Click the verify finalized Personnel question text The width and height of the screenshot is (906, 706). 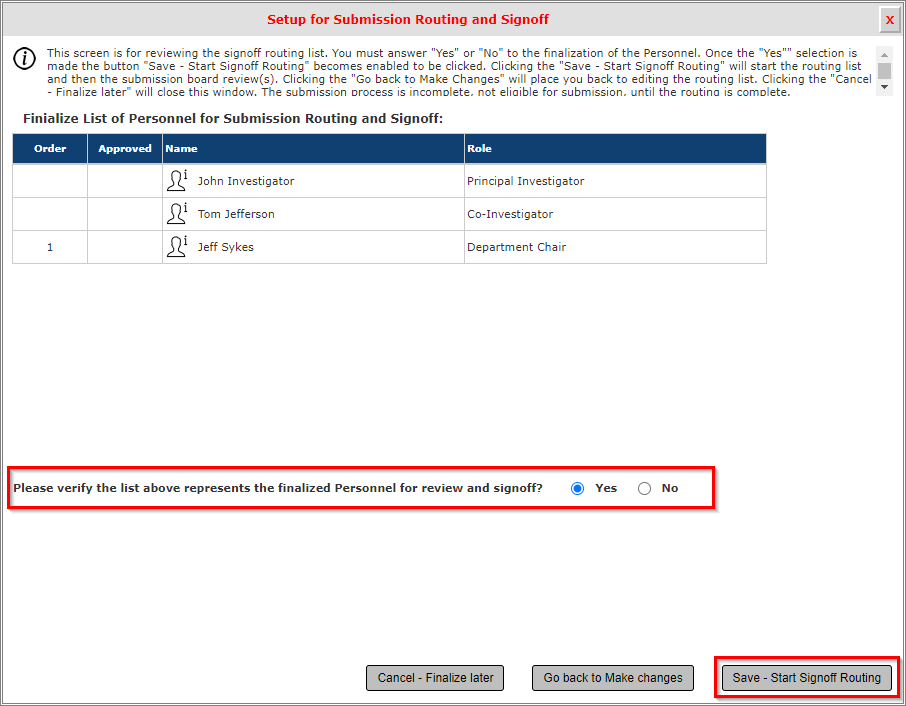pos(278,488)
